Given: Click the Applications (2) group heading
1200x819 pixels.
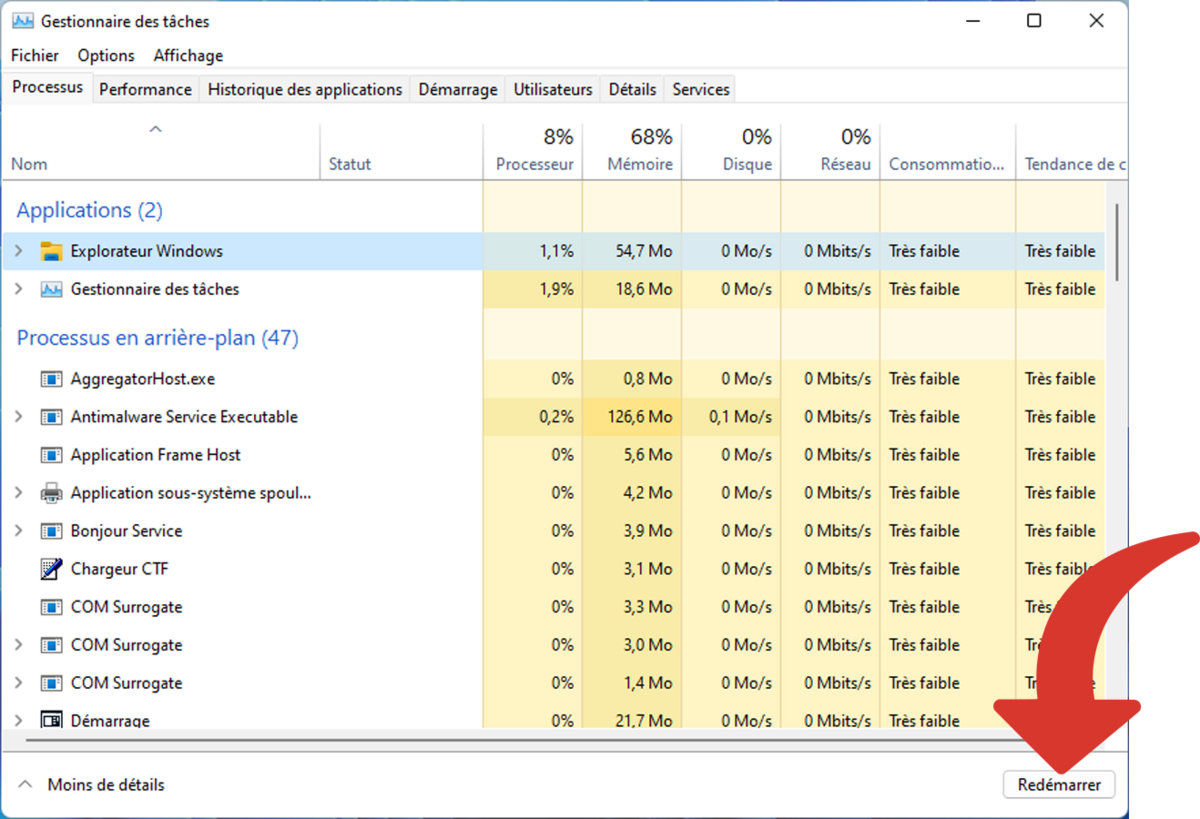Looking at the screenshot, I should (x=90, y=210).
